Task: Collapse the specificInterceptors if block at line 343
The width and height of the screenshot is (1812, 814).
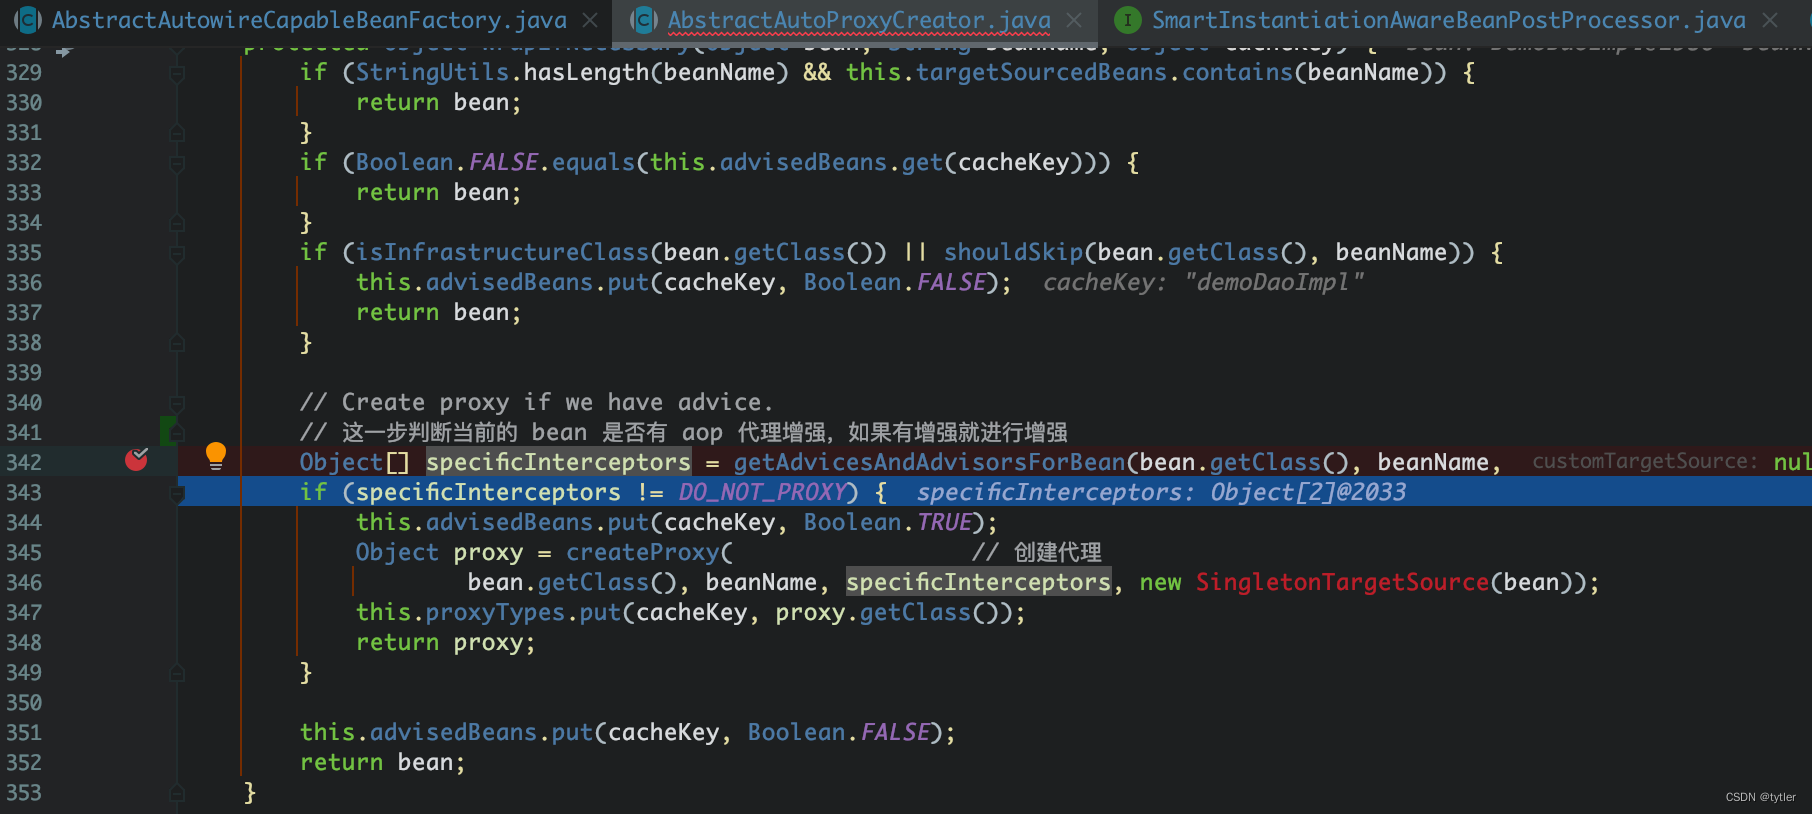Action: (177, 493)
